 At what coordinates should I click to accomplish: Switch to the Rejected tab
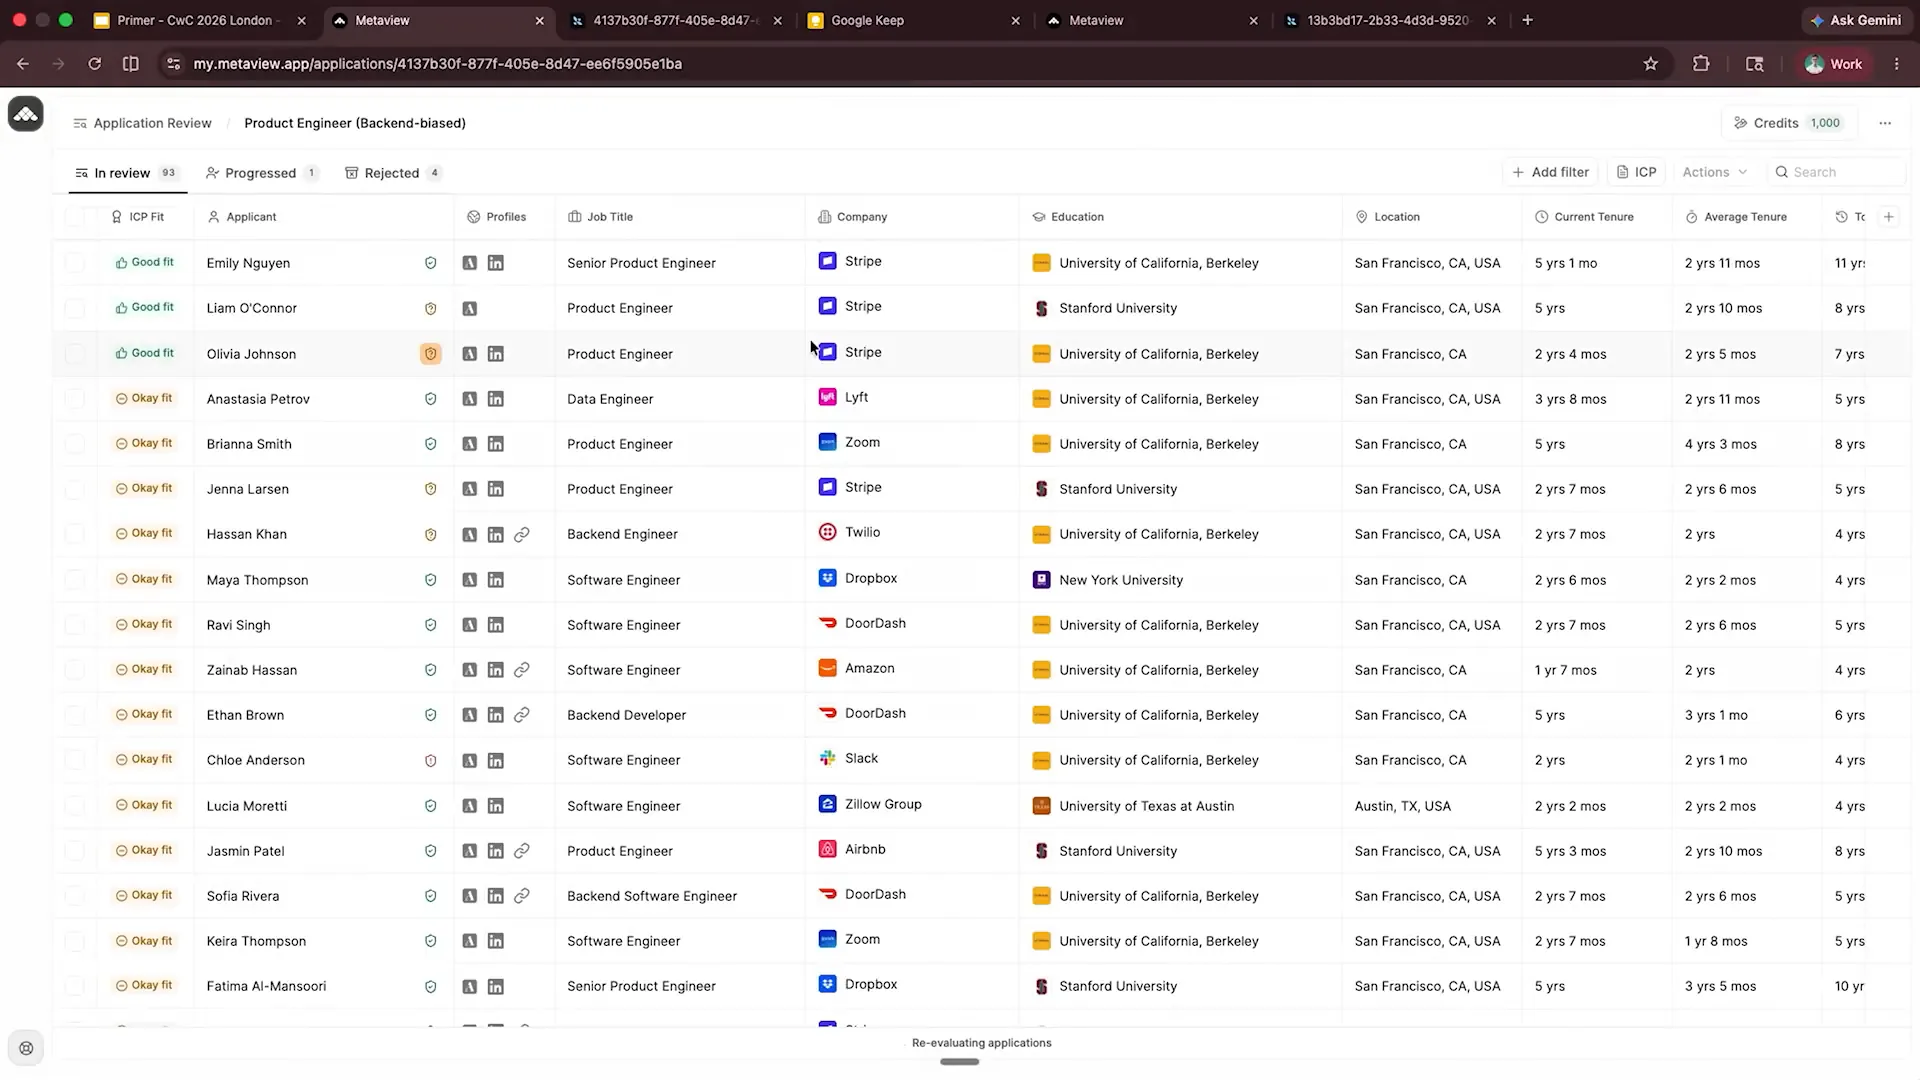392,173
